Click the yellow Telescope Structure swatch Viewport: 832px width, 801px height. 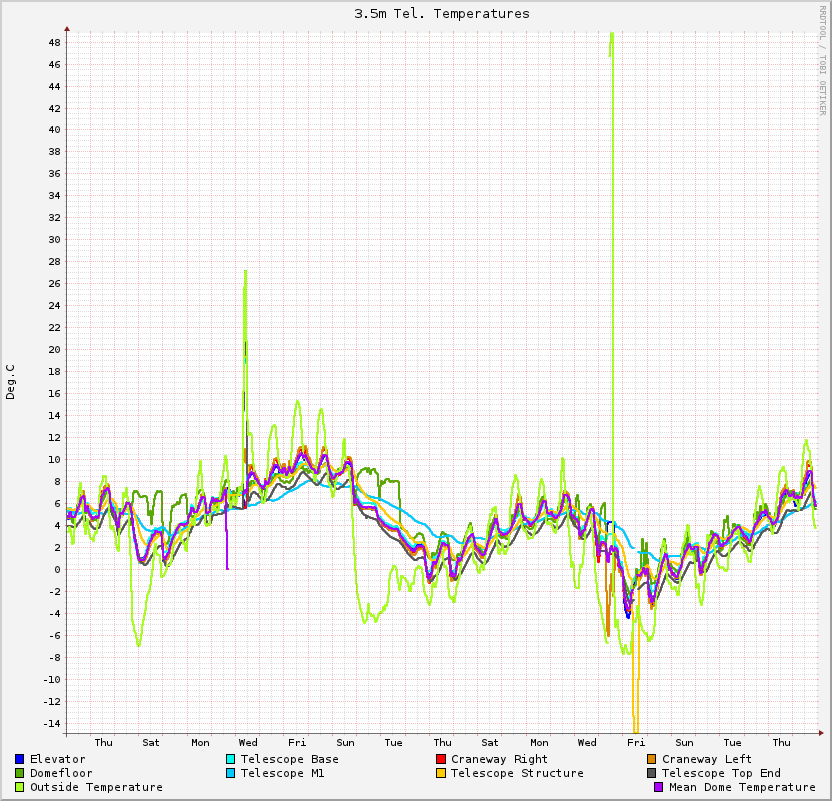point(441,773)
